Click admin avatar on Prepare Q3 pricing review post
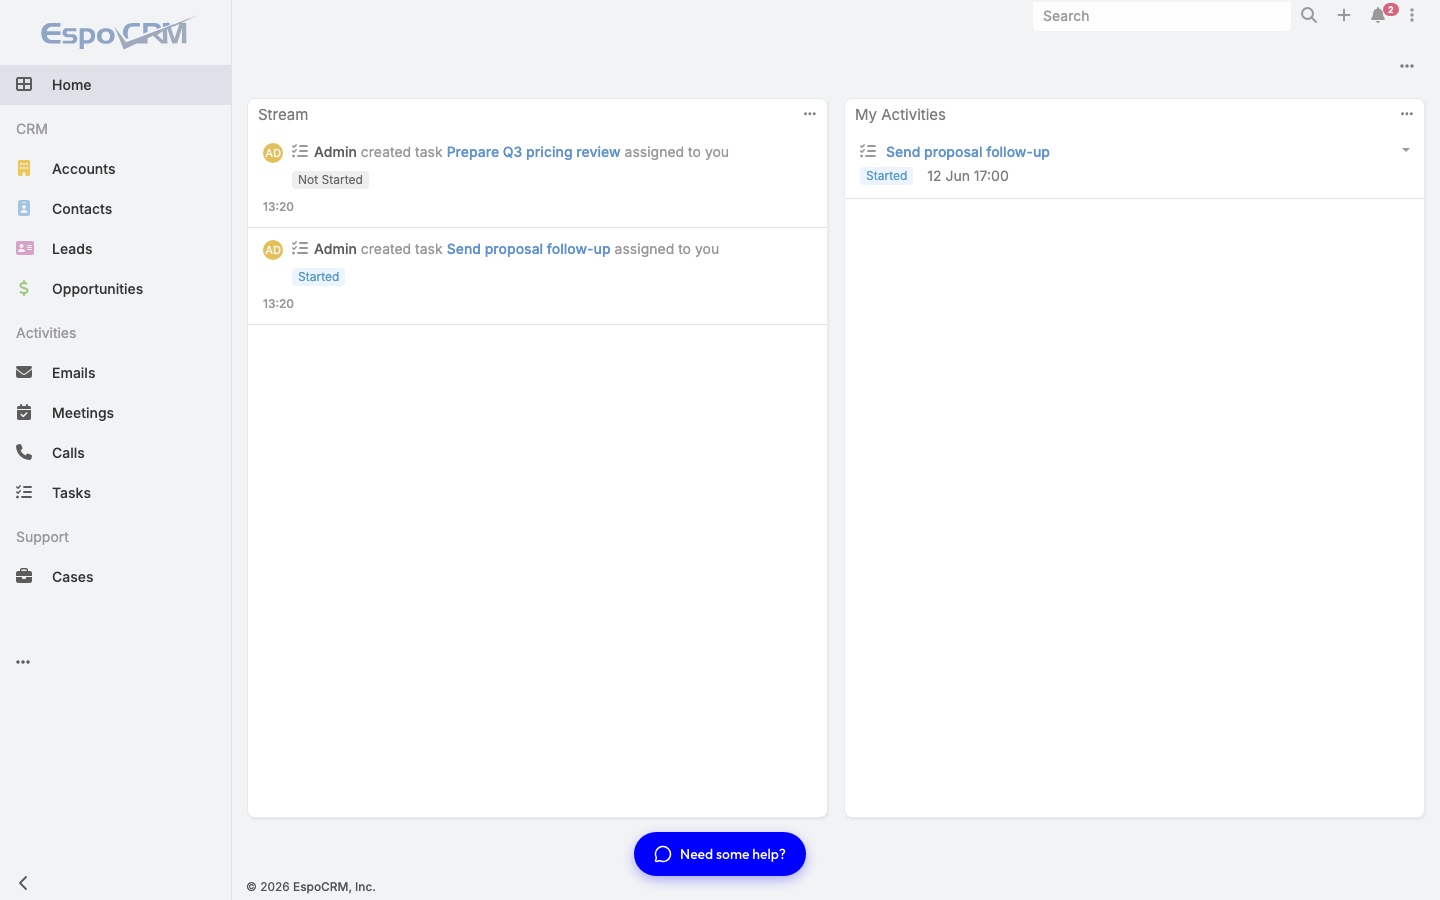The width and height of the screenshot is (1440, 900). (x=273, y=153)
